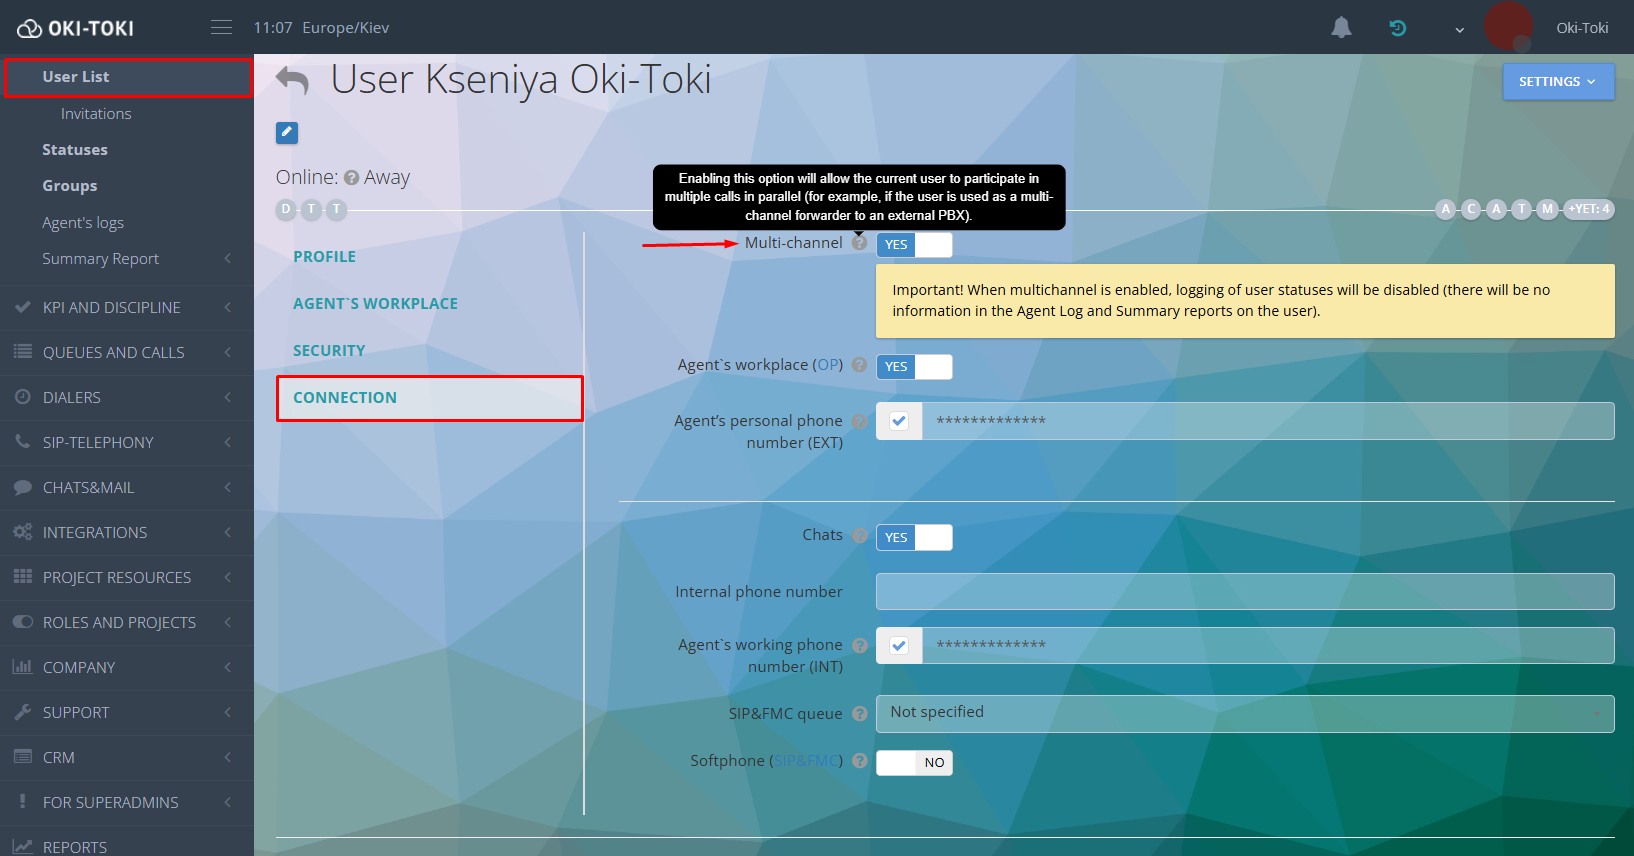Click the 11:07 Europe/Kiev time text

[x=321, y=28]
